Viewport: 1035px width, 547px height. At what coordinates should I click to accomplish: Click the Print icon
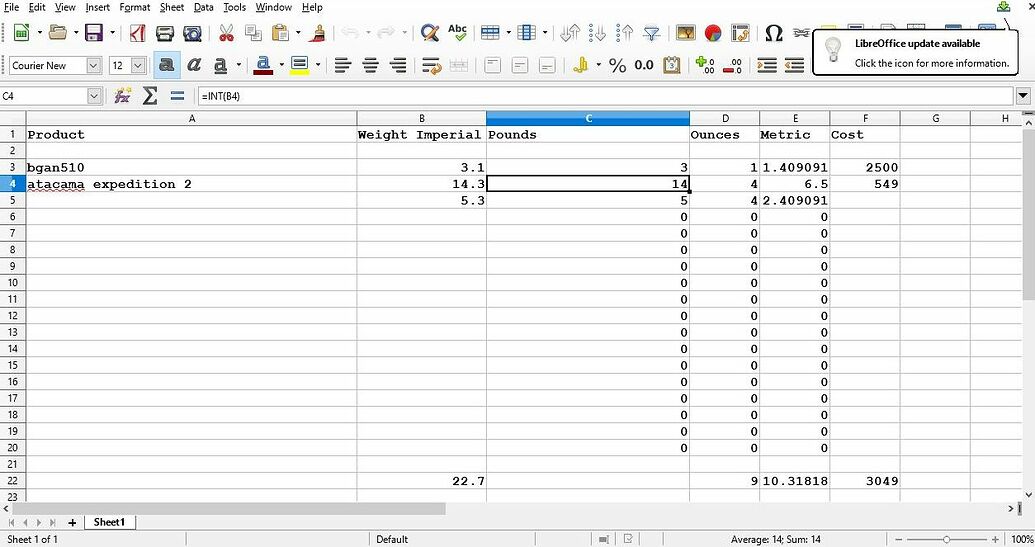click(164, 32)
